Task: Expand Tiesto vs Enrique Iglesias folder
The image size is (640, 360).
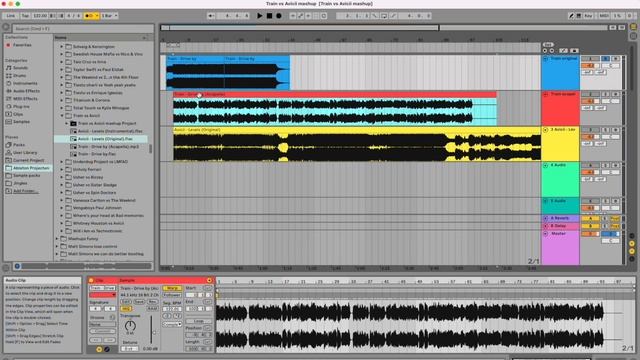Action: (x=62, y=93)
